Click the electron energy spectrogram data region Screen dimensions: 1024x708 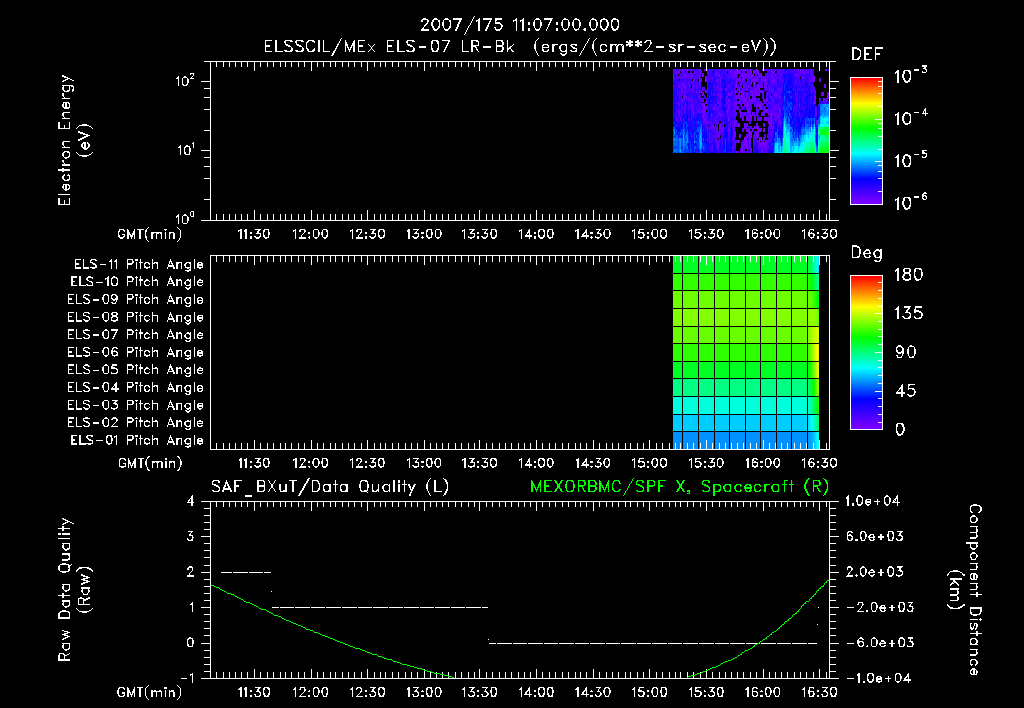(751, 110)
